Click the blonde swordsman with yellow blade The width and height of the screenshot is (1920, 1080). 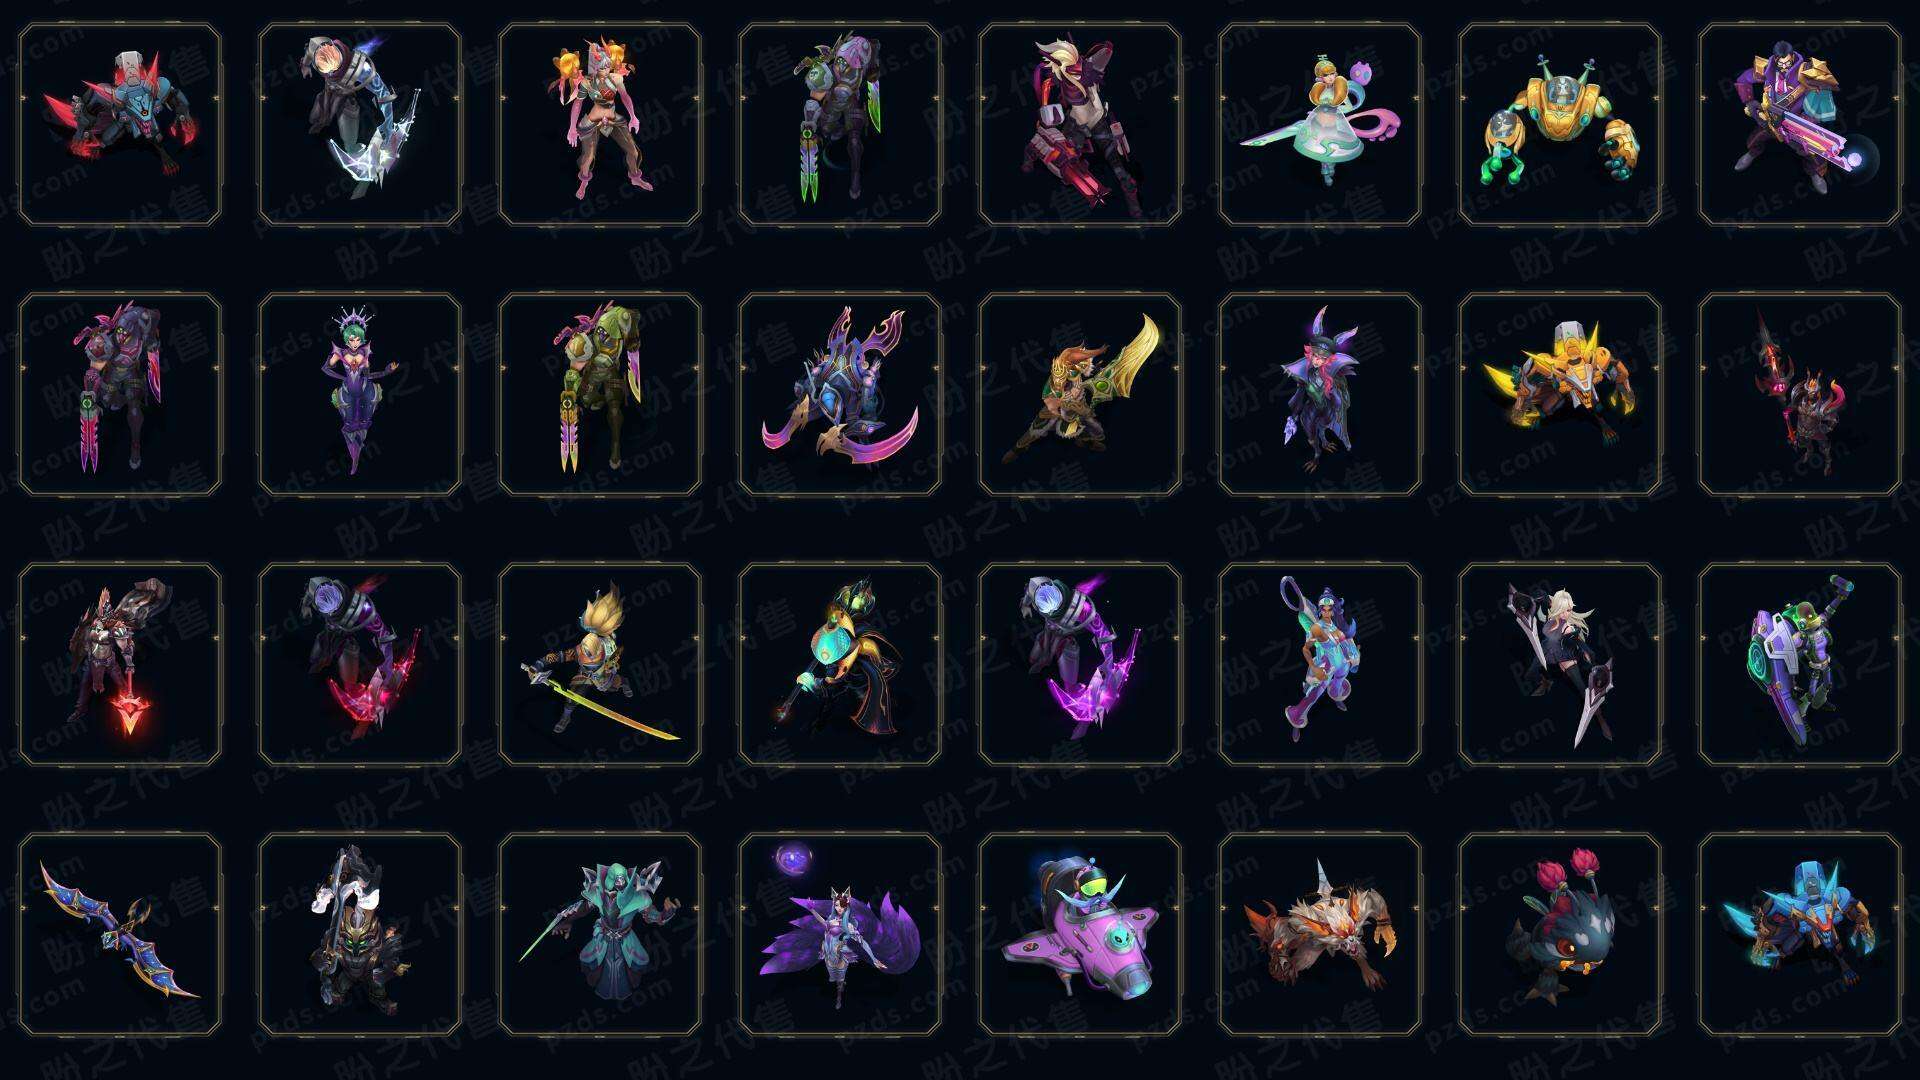pos(600,665)
